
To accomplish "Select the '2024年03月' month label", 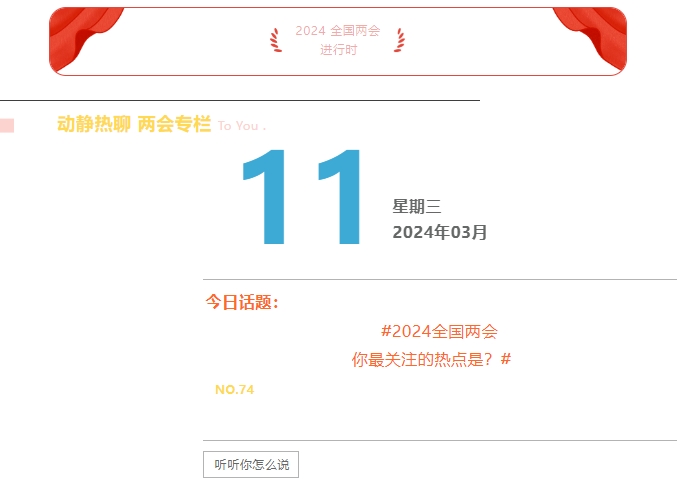I will pos(440,232).
